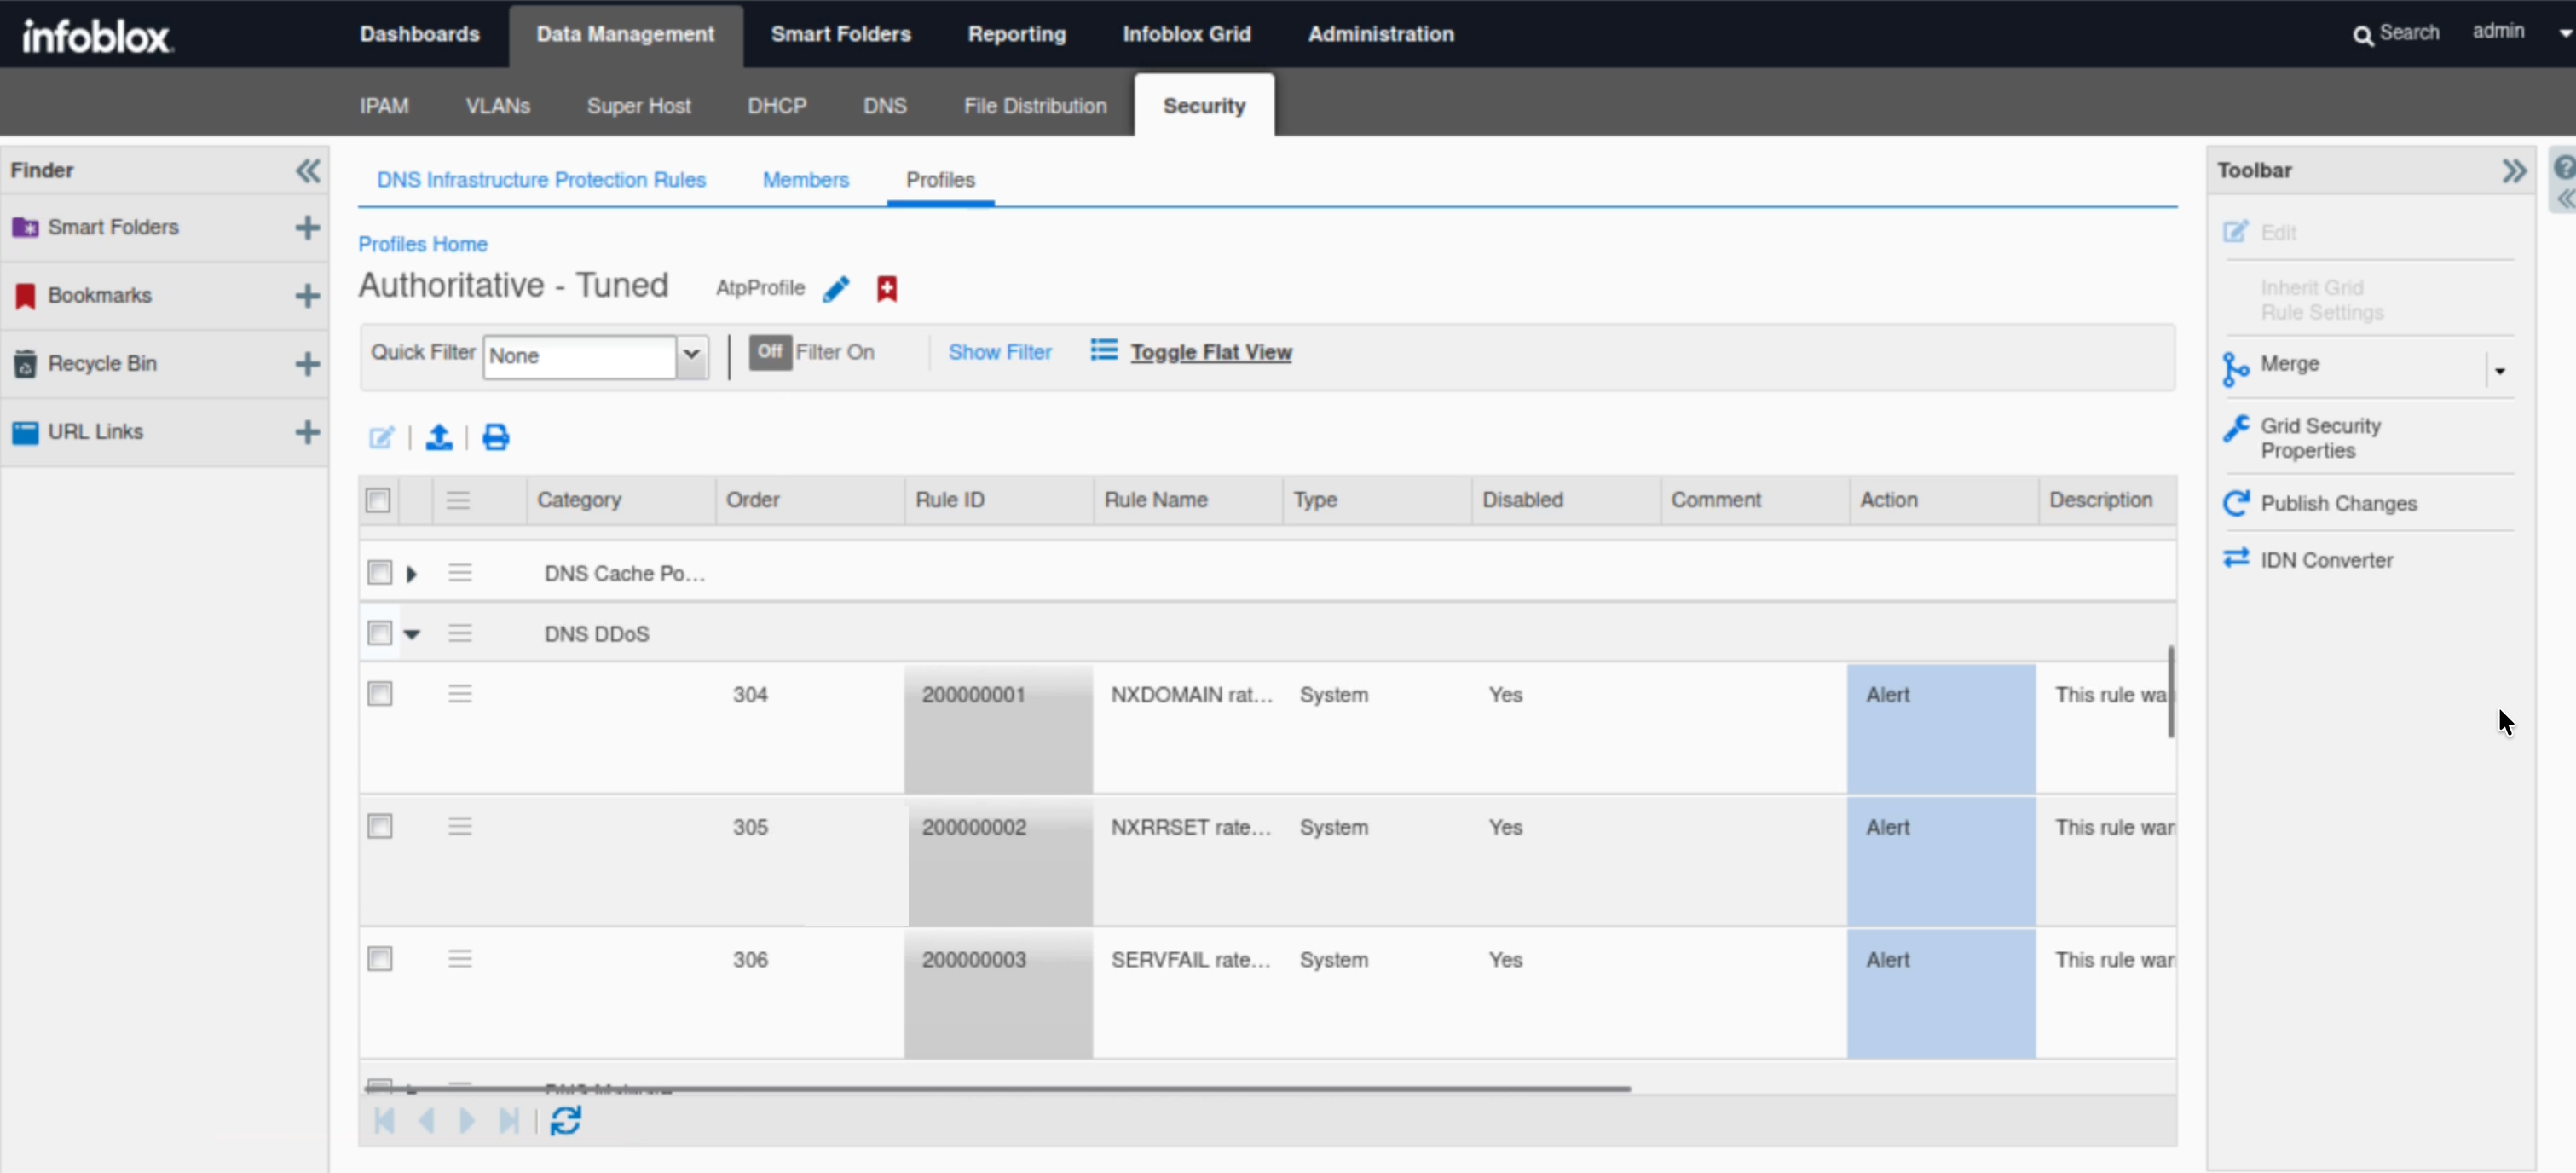Select the checkbox for rule 200000002
The image size is (2576, 1173).
[x=379, y=827]
